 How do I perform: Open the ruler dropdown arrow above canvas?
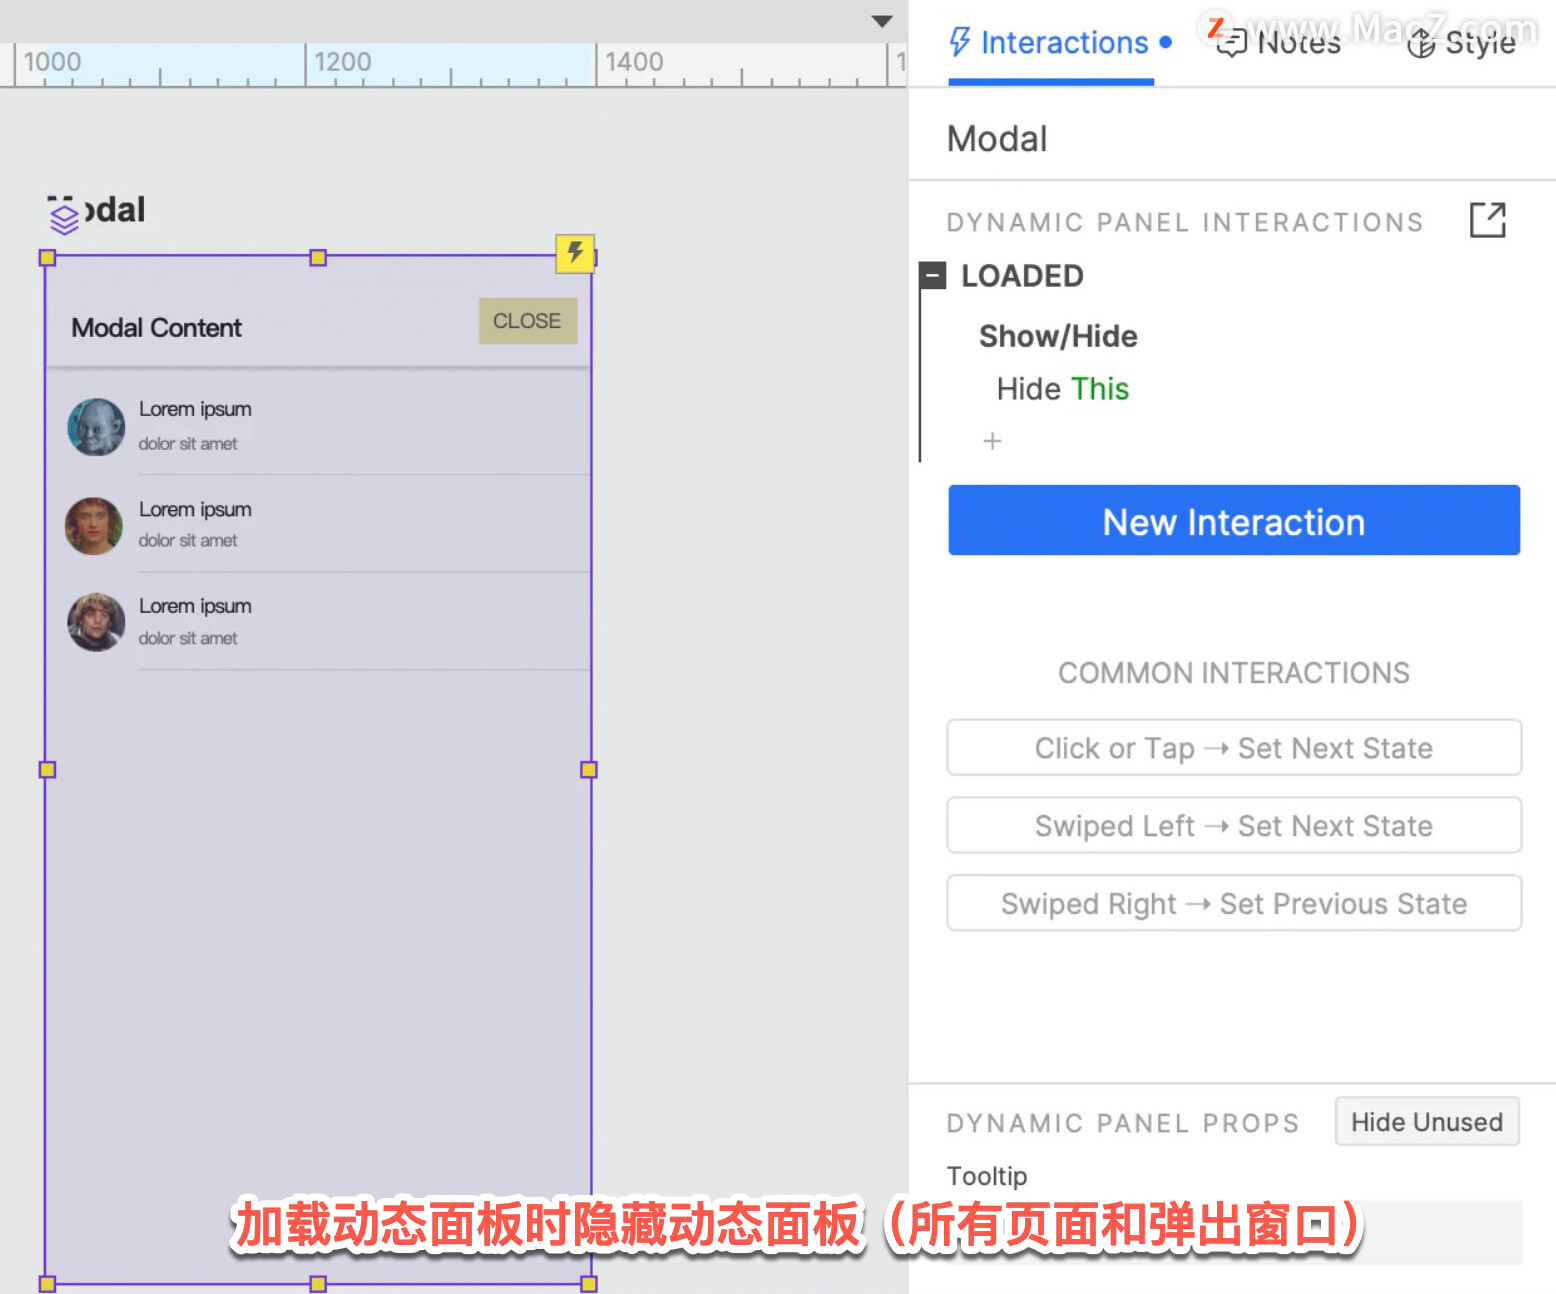881,21
